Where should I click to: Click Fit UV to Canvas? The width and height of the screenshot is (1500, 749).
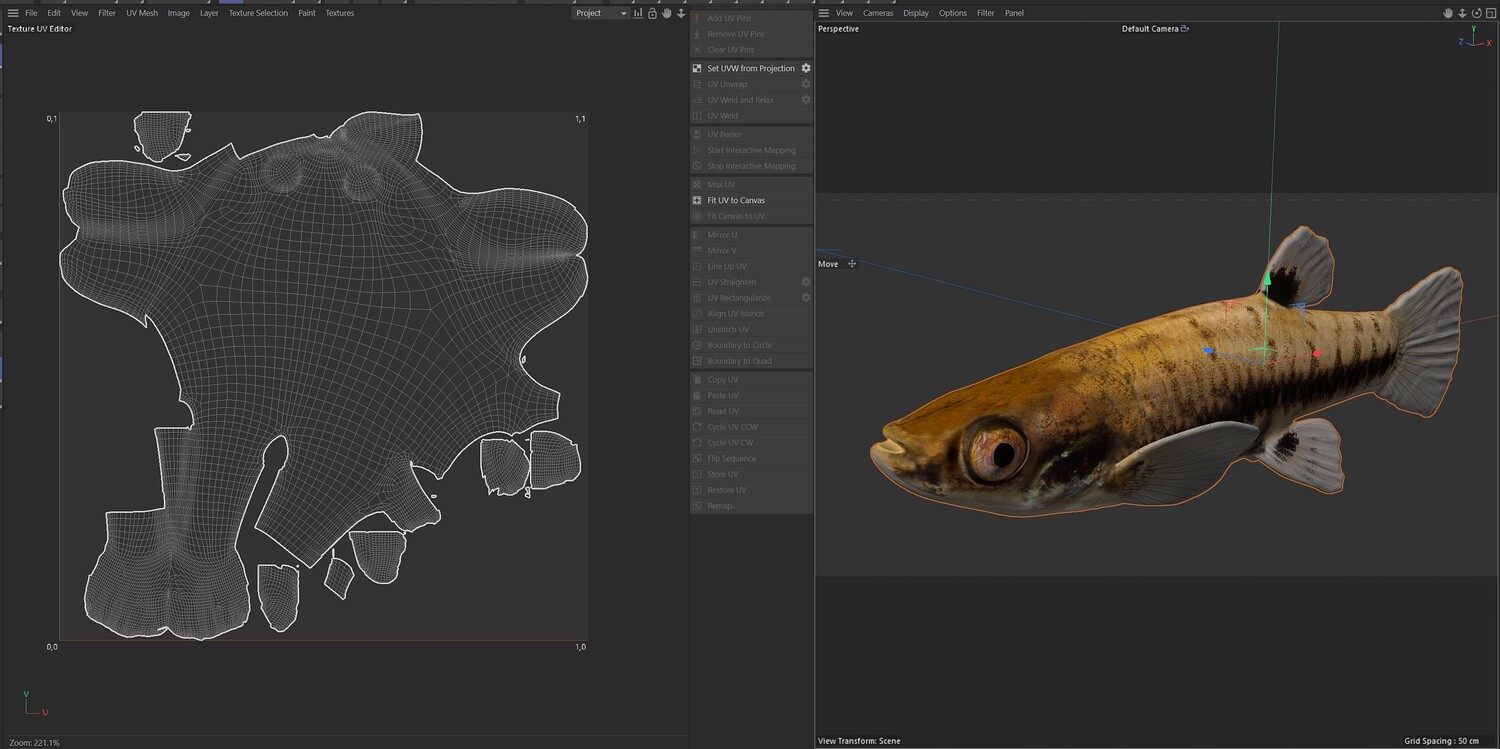tap(751, 200)
